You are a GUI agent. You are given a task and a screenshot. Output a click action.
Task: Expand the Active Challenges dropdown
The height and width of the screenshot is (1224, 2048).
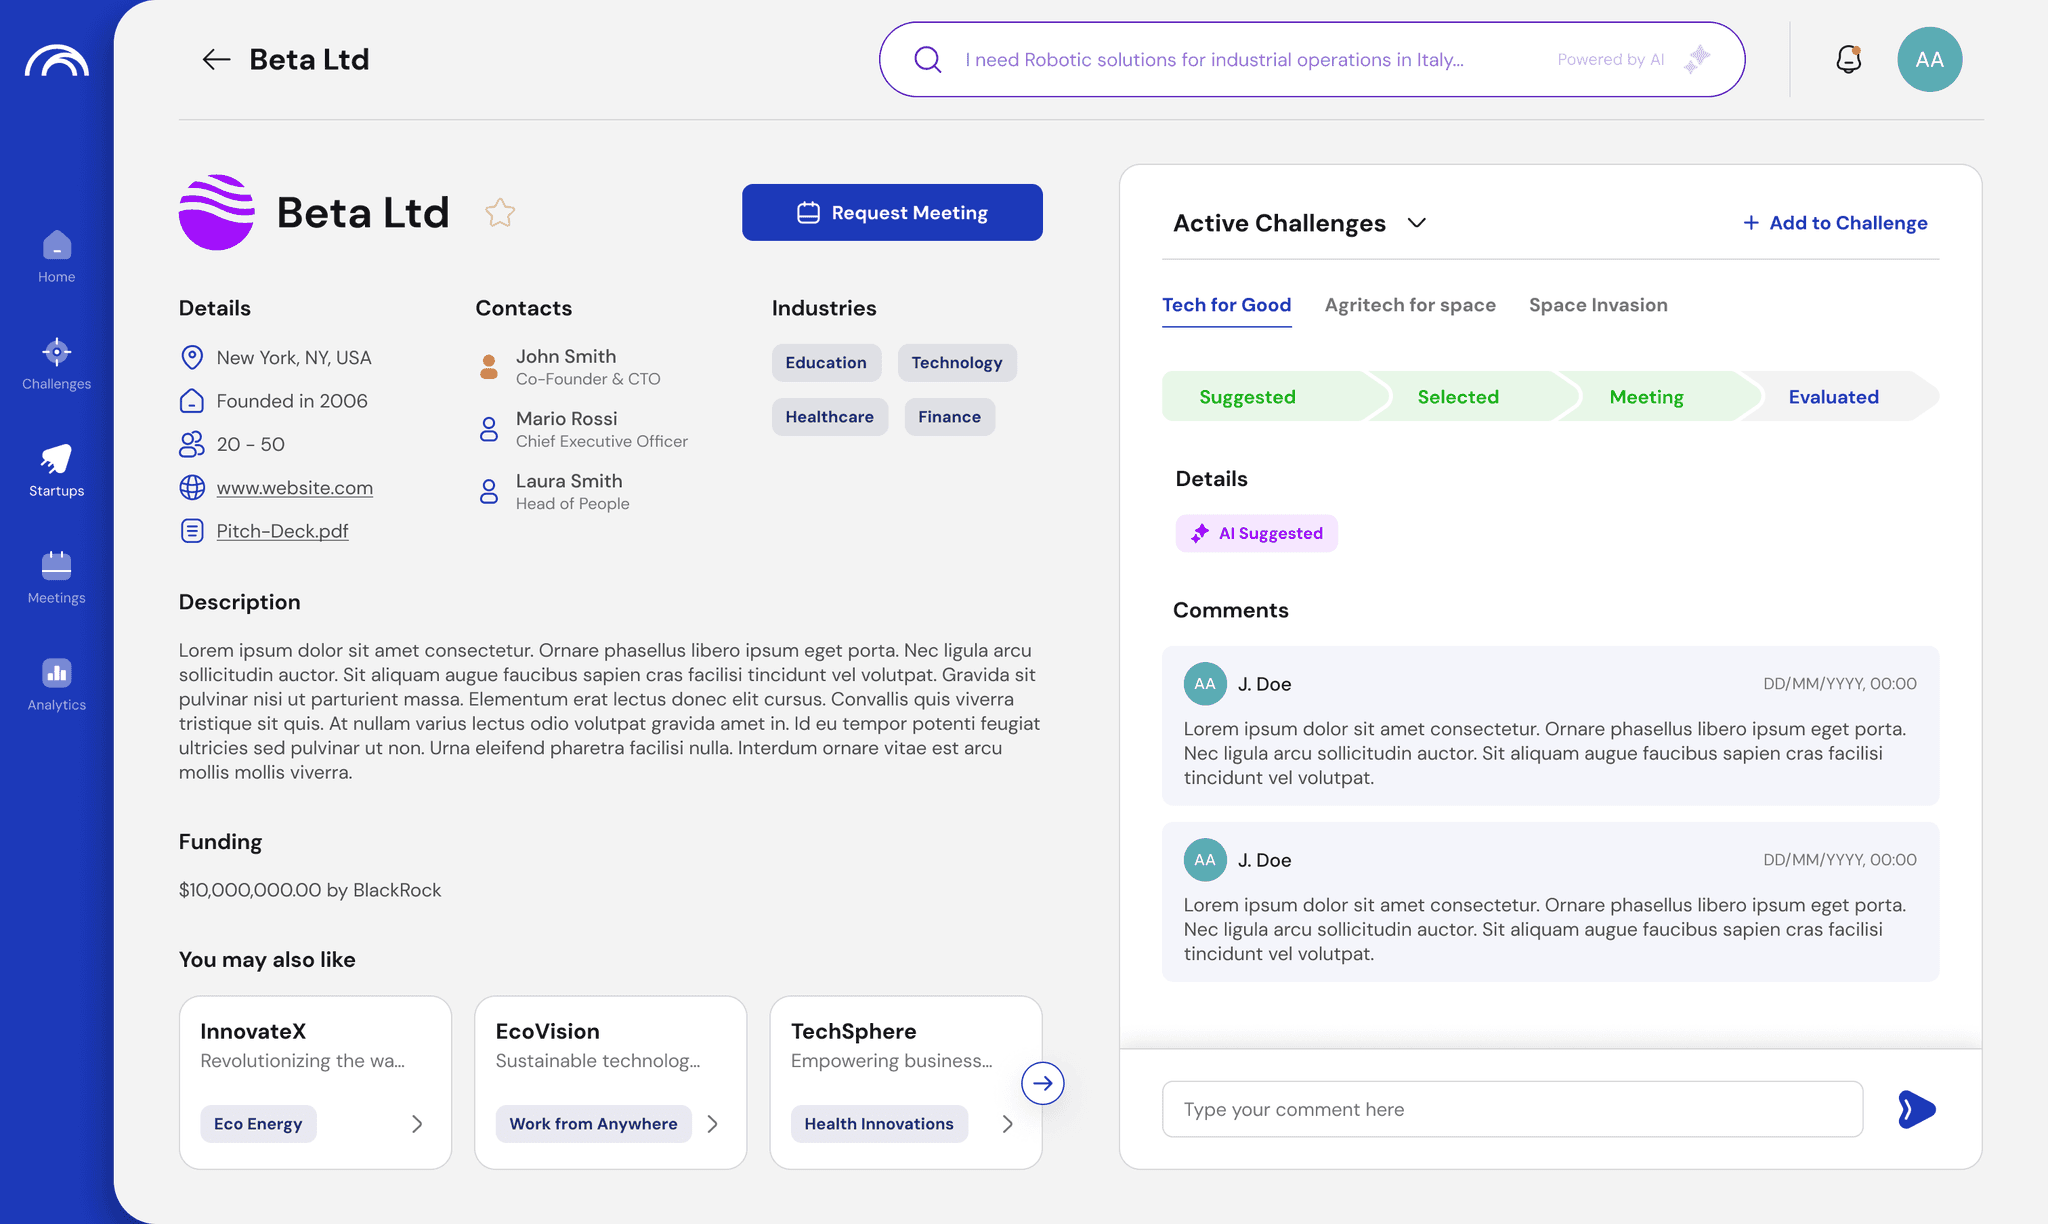(1416, 223)
